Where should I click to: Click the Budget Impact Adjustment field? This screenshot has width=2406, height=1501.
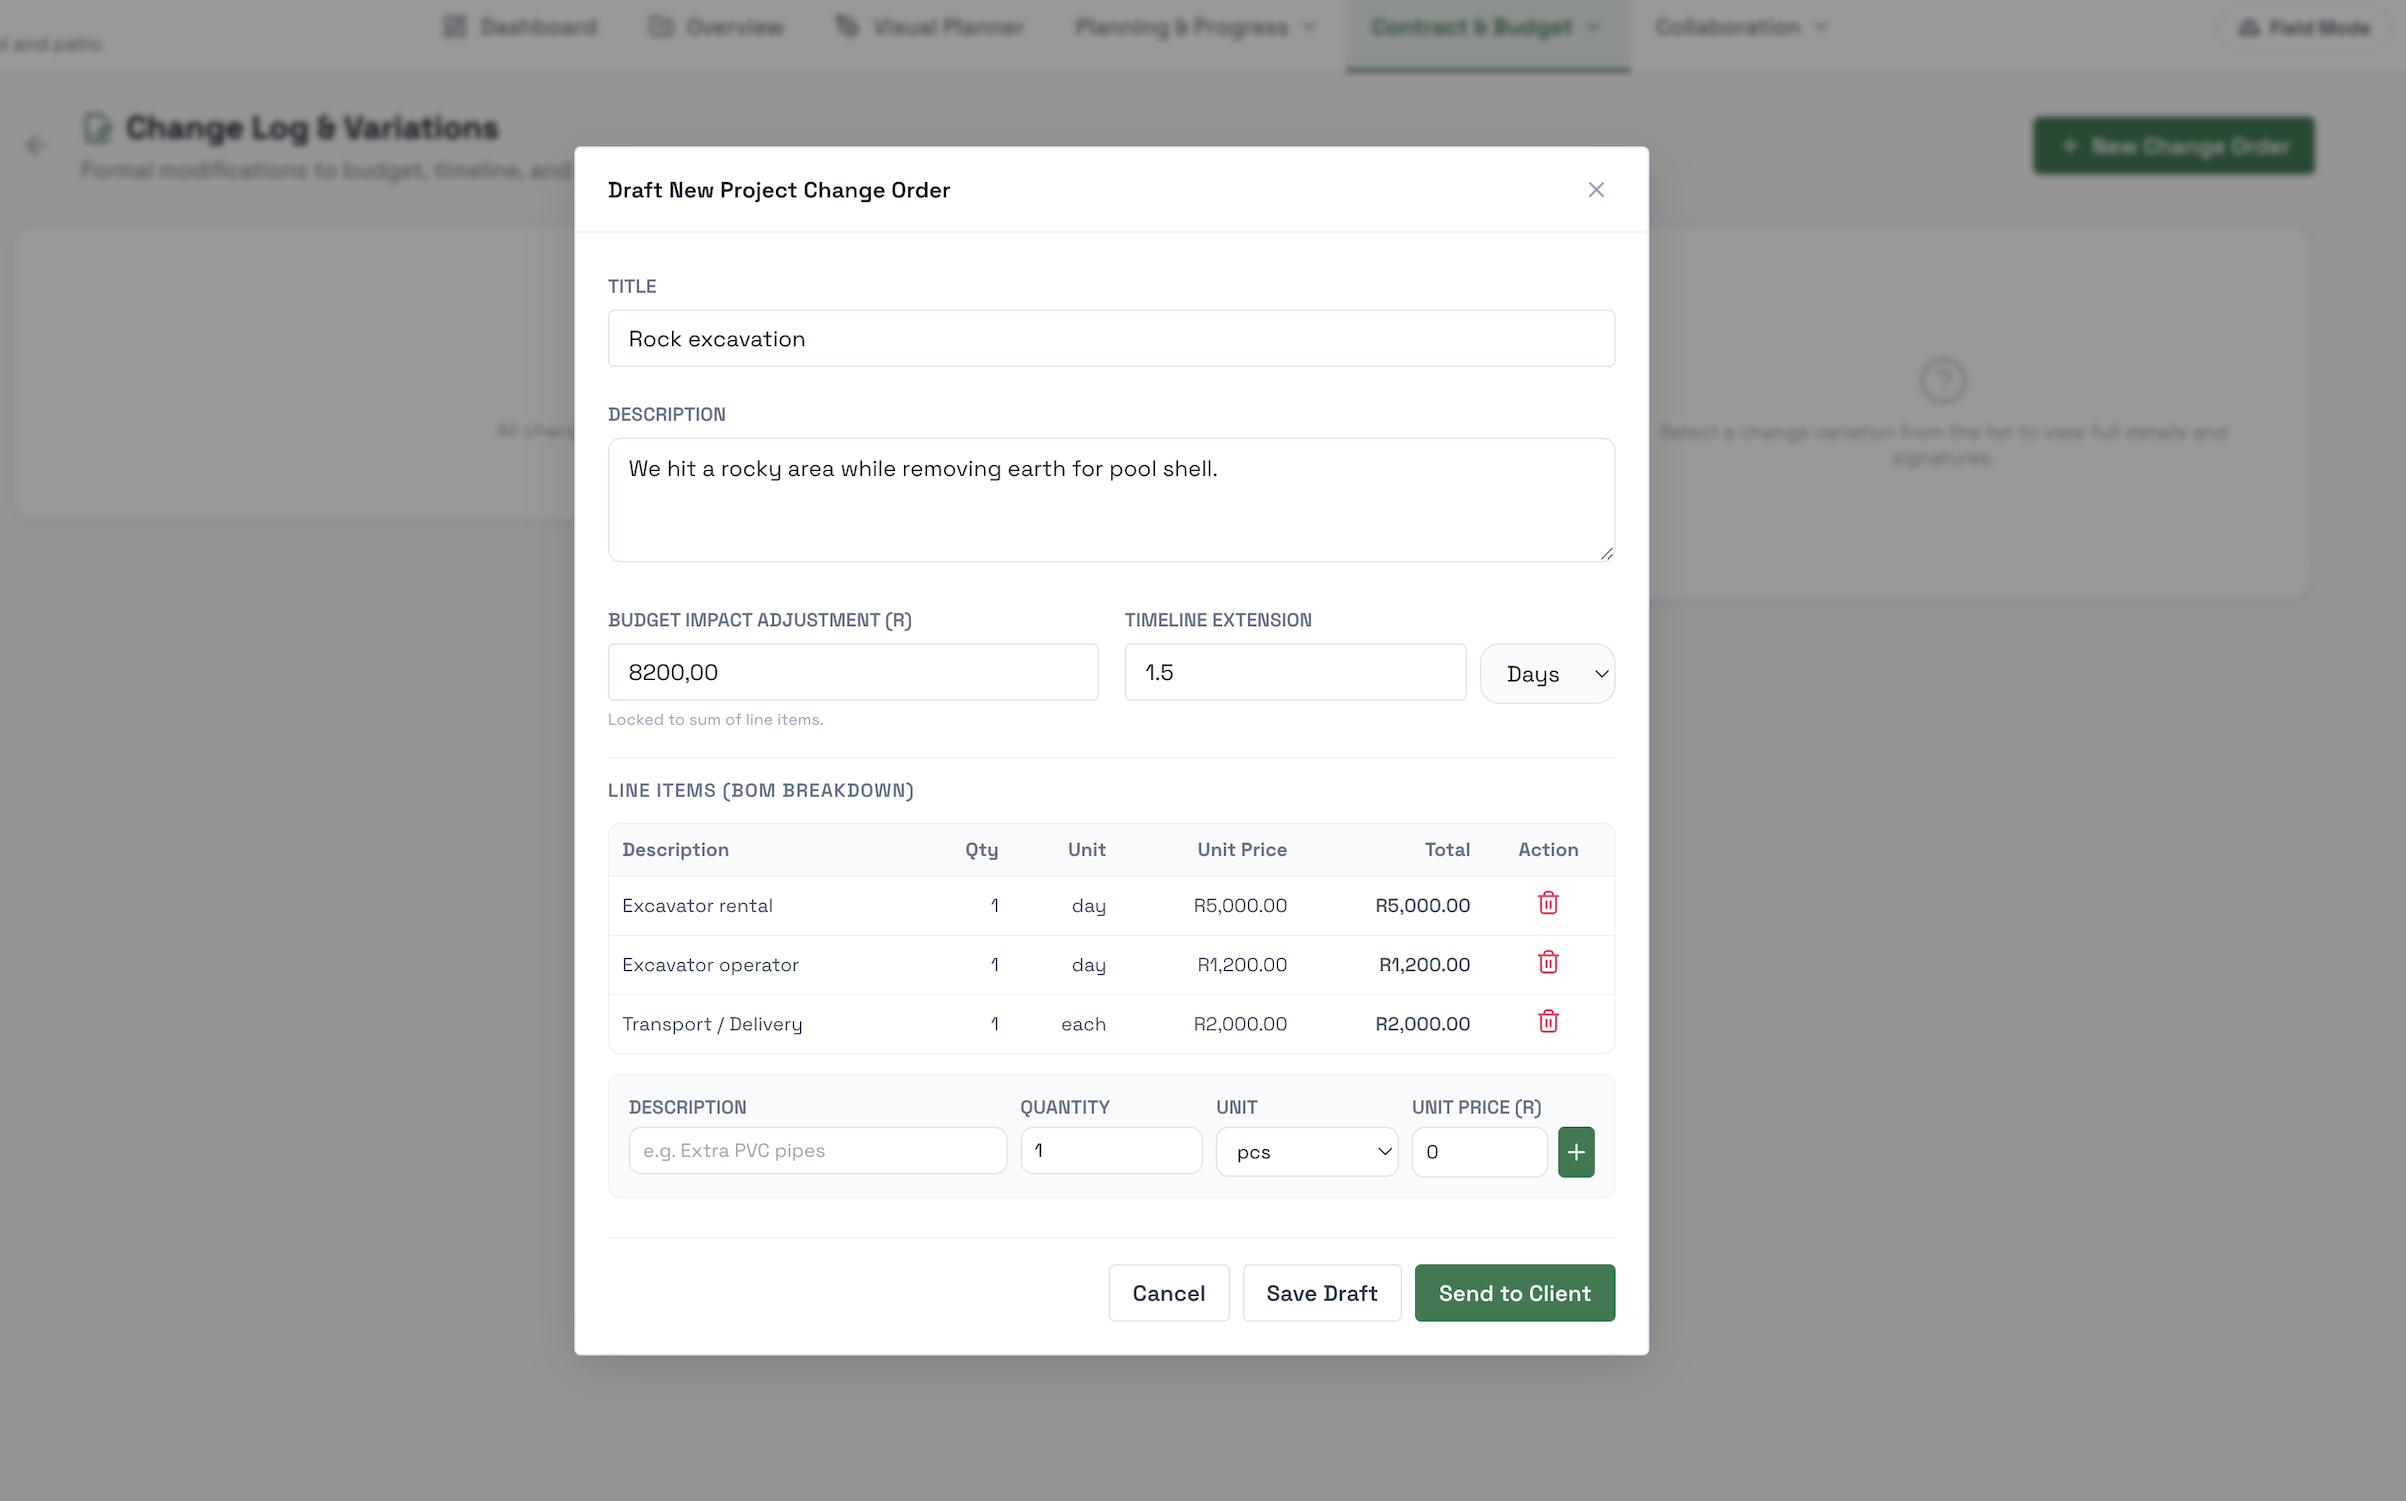pyautogui.click(x=853, y=672)
